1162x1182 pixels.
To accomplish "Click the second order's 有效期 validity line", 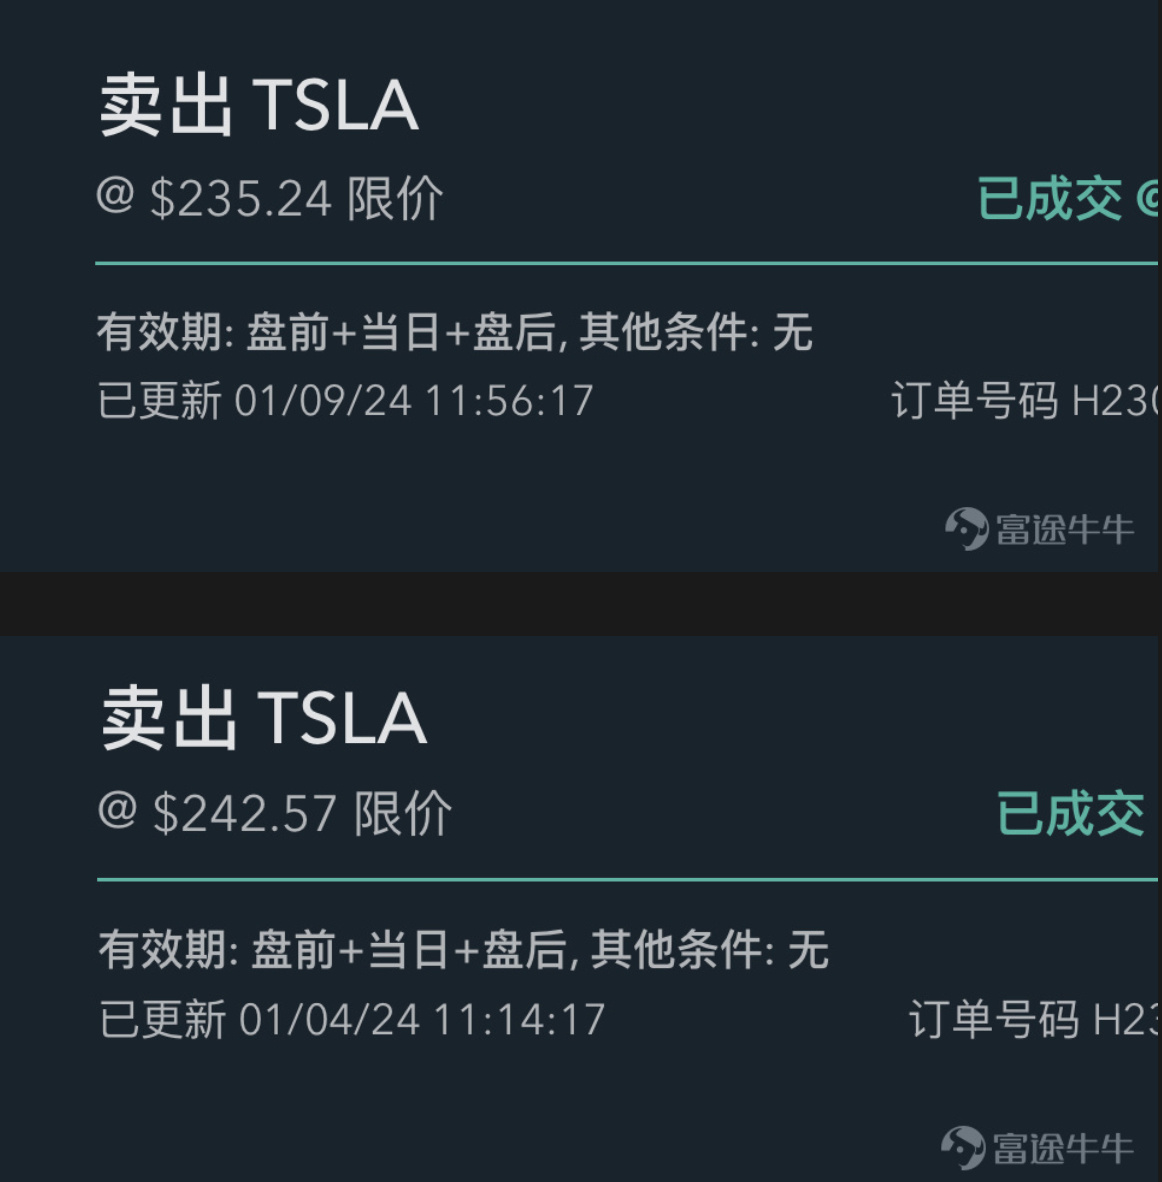I will [x=464, y=949].
